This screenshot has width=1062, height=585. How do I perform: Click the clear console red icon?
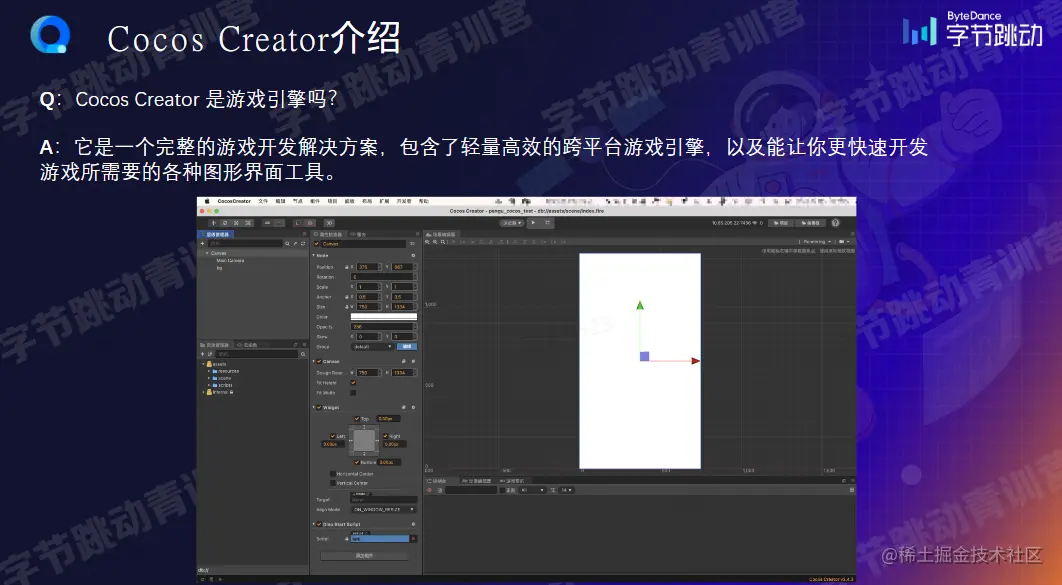[x=429, y=490]
